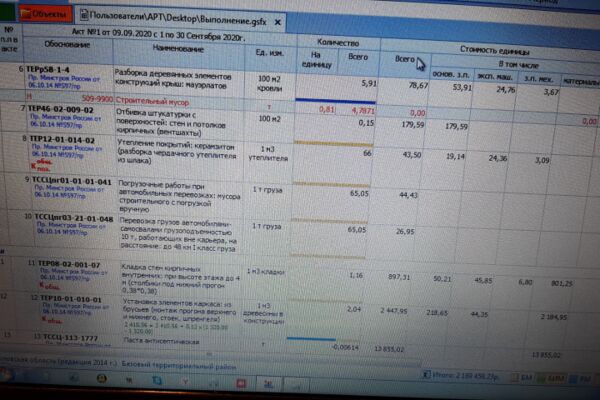Image resolution: width=600 pixels, height=400 pixels.
Task: Close the Выполнение.gsfx tab with the X
Action: (x=277, y=23)
